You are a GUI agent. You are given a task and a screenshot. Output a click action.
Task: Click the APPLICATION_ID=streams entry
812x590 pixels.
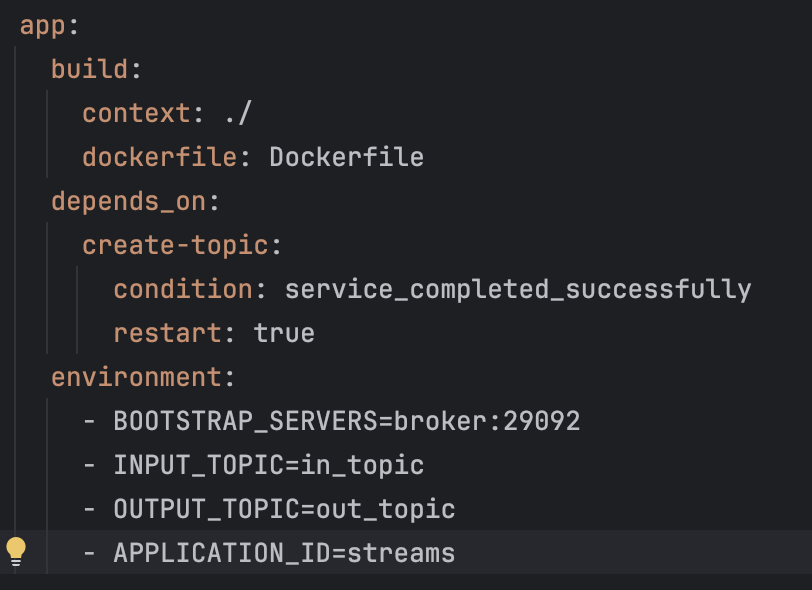click(x=284, y=553)
